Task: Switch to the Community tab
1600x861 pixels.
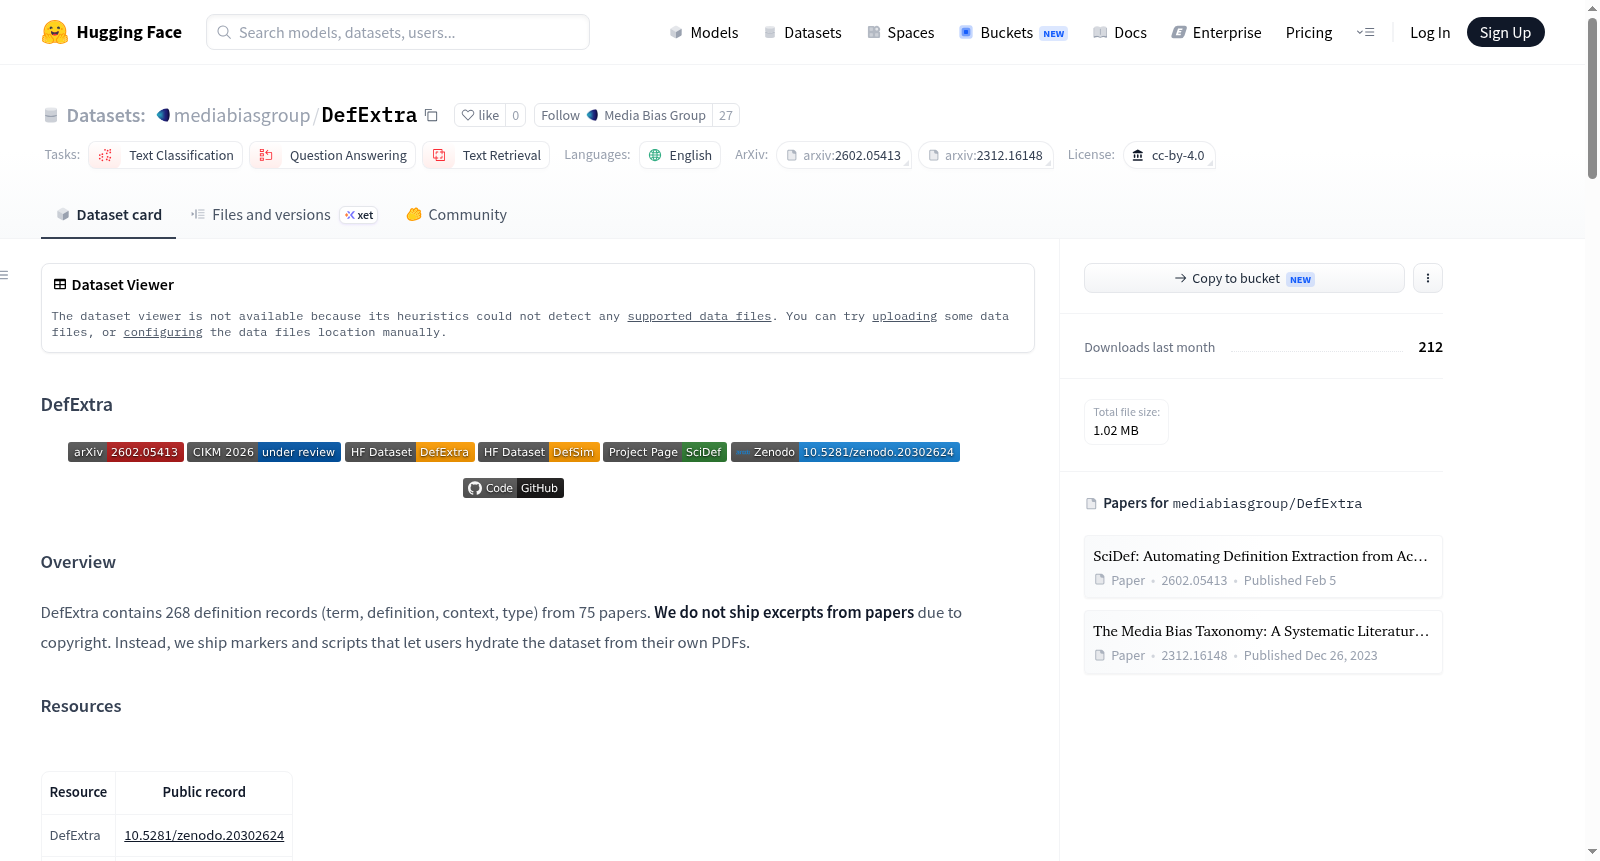Action: point(456,215)
